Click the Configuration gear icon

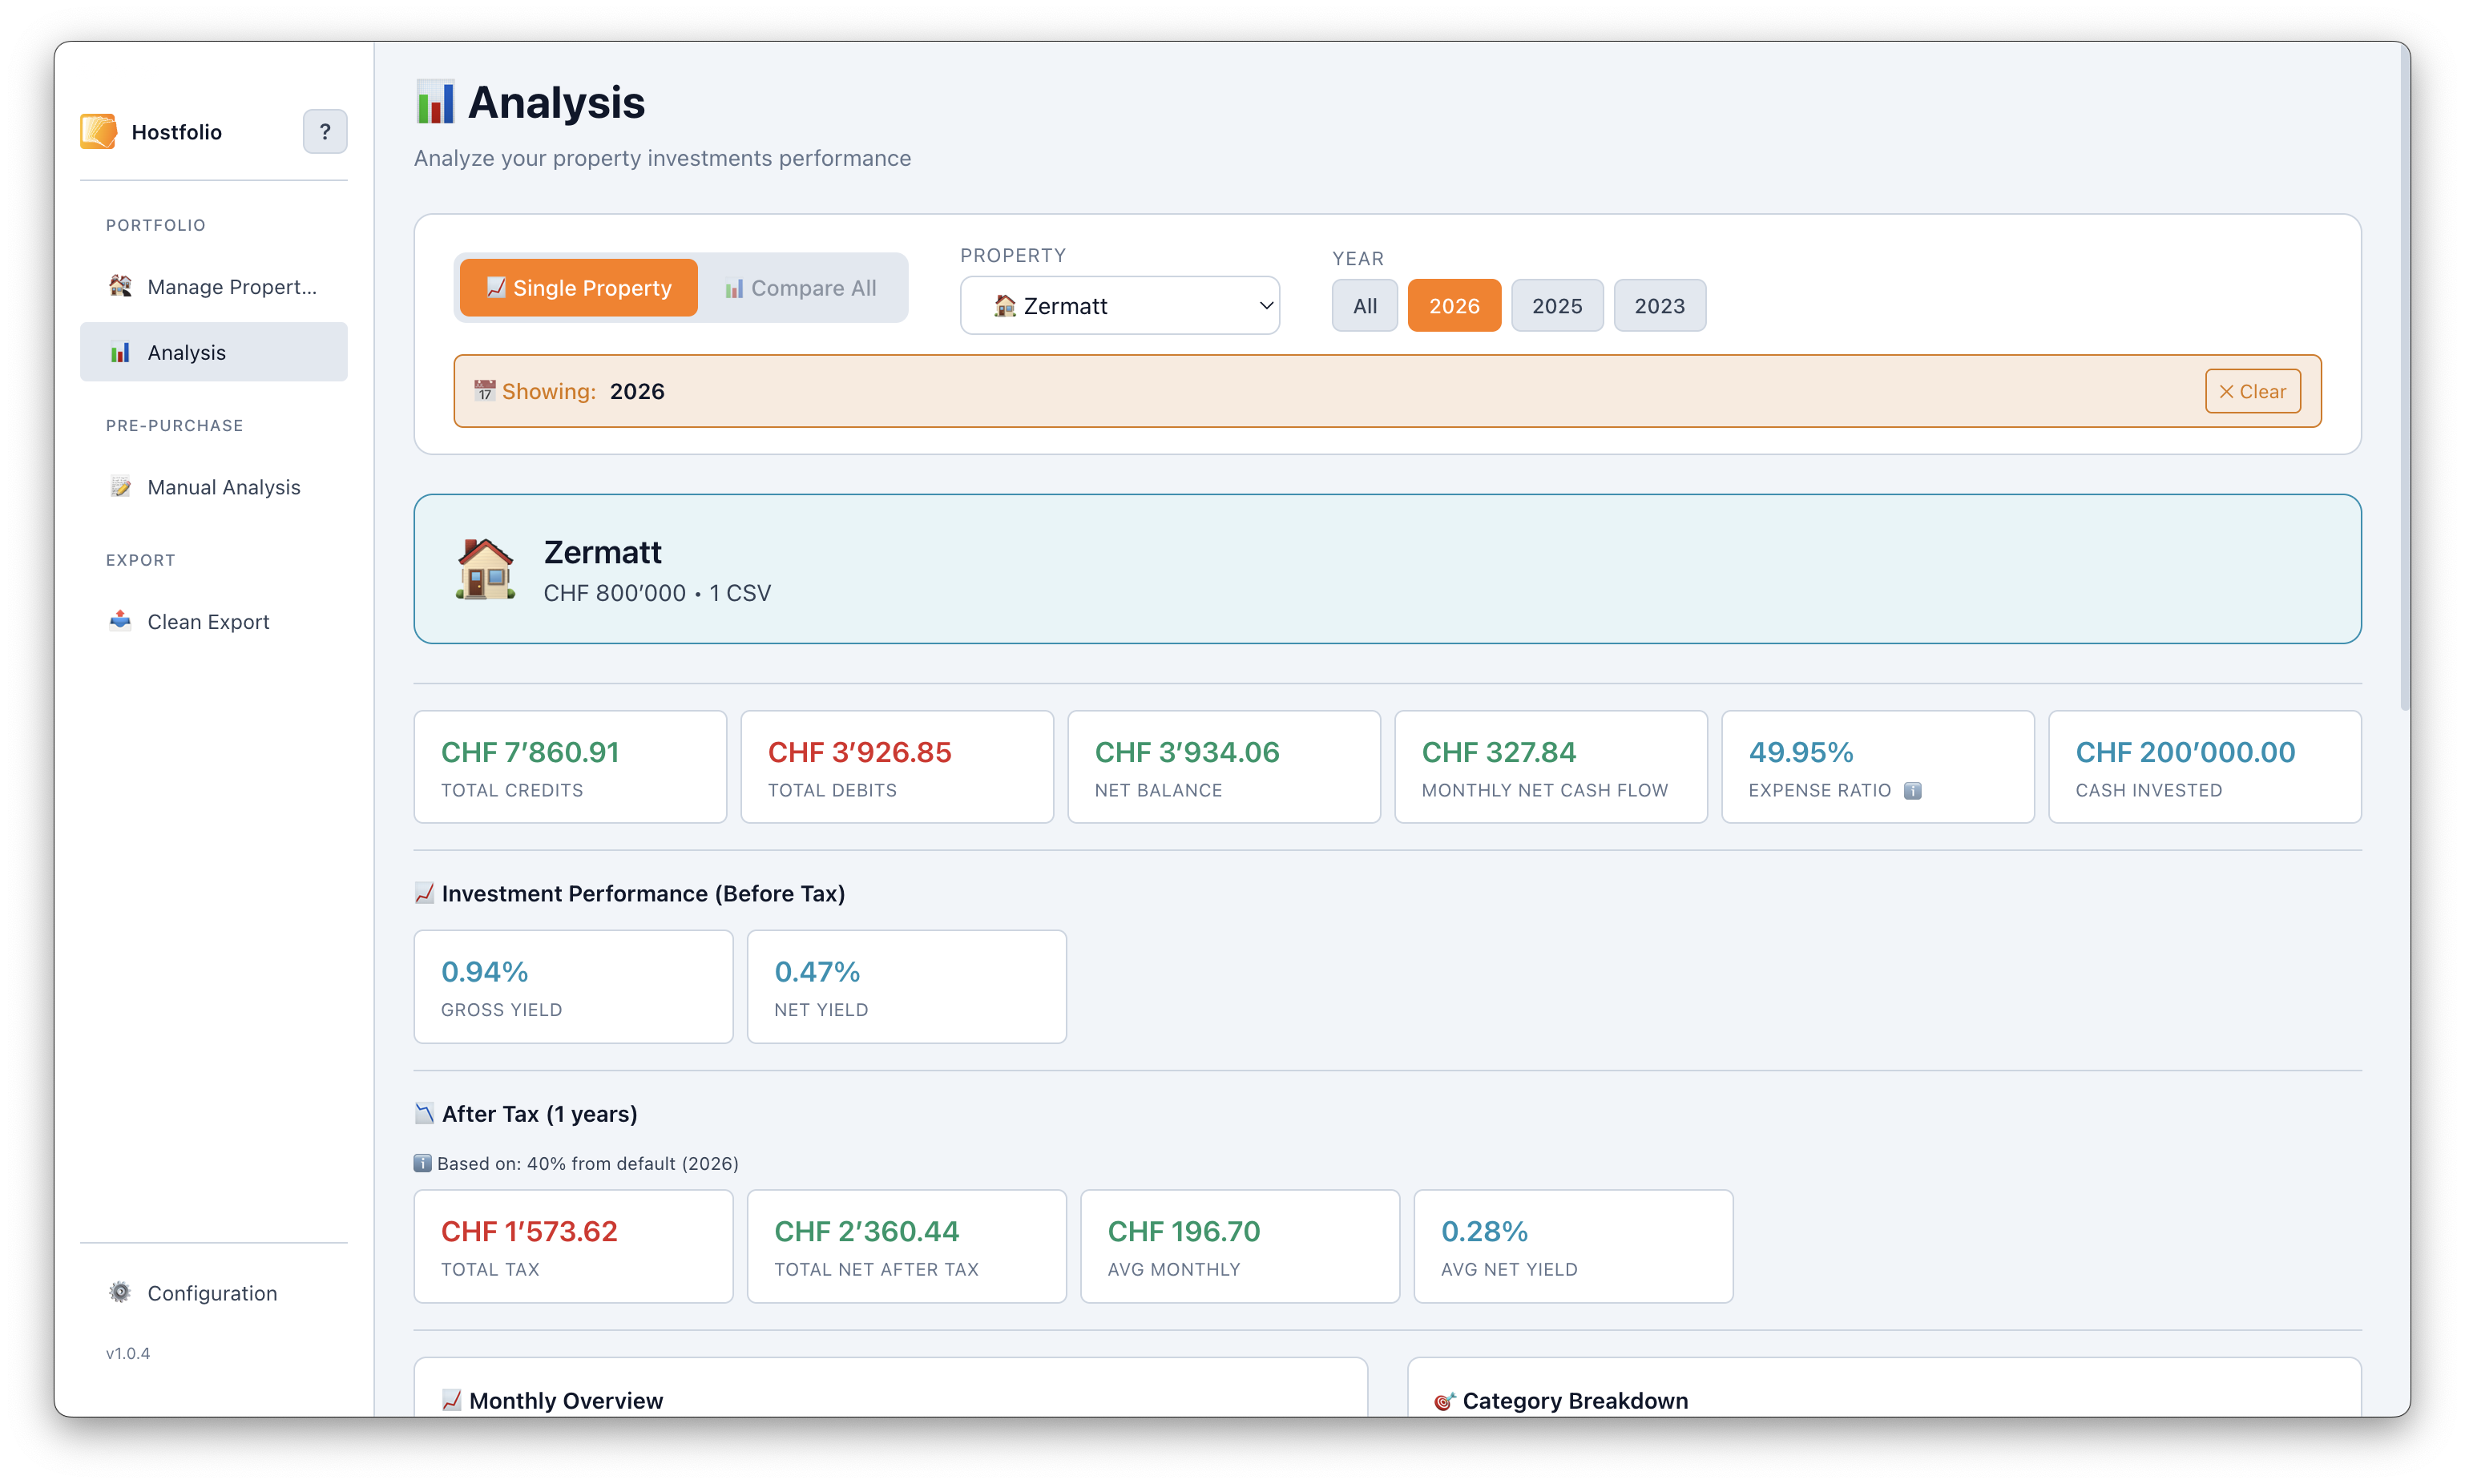pos(120,1292)
